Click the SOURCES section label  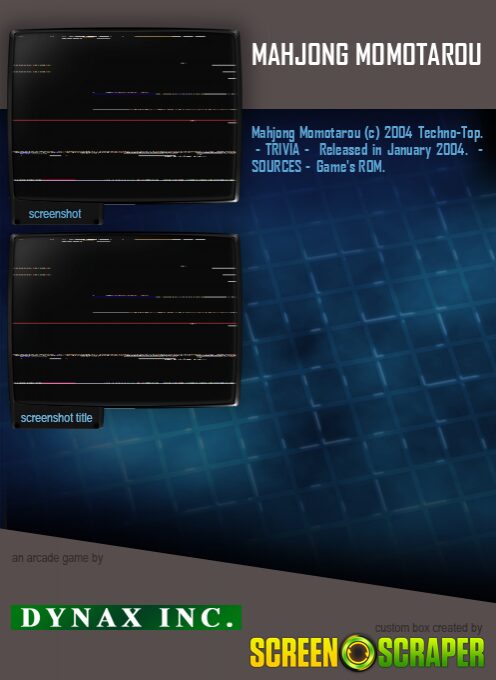coord(276,166)
